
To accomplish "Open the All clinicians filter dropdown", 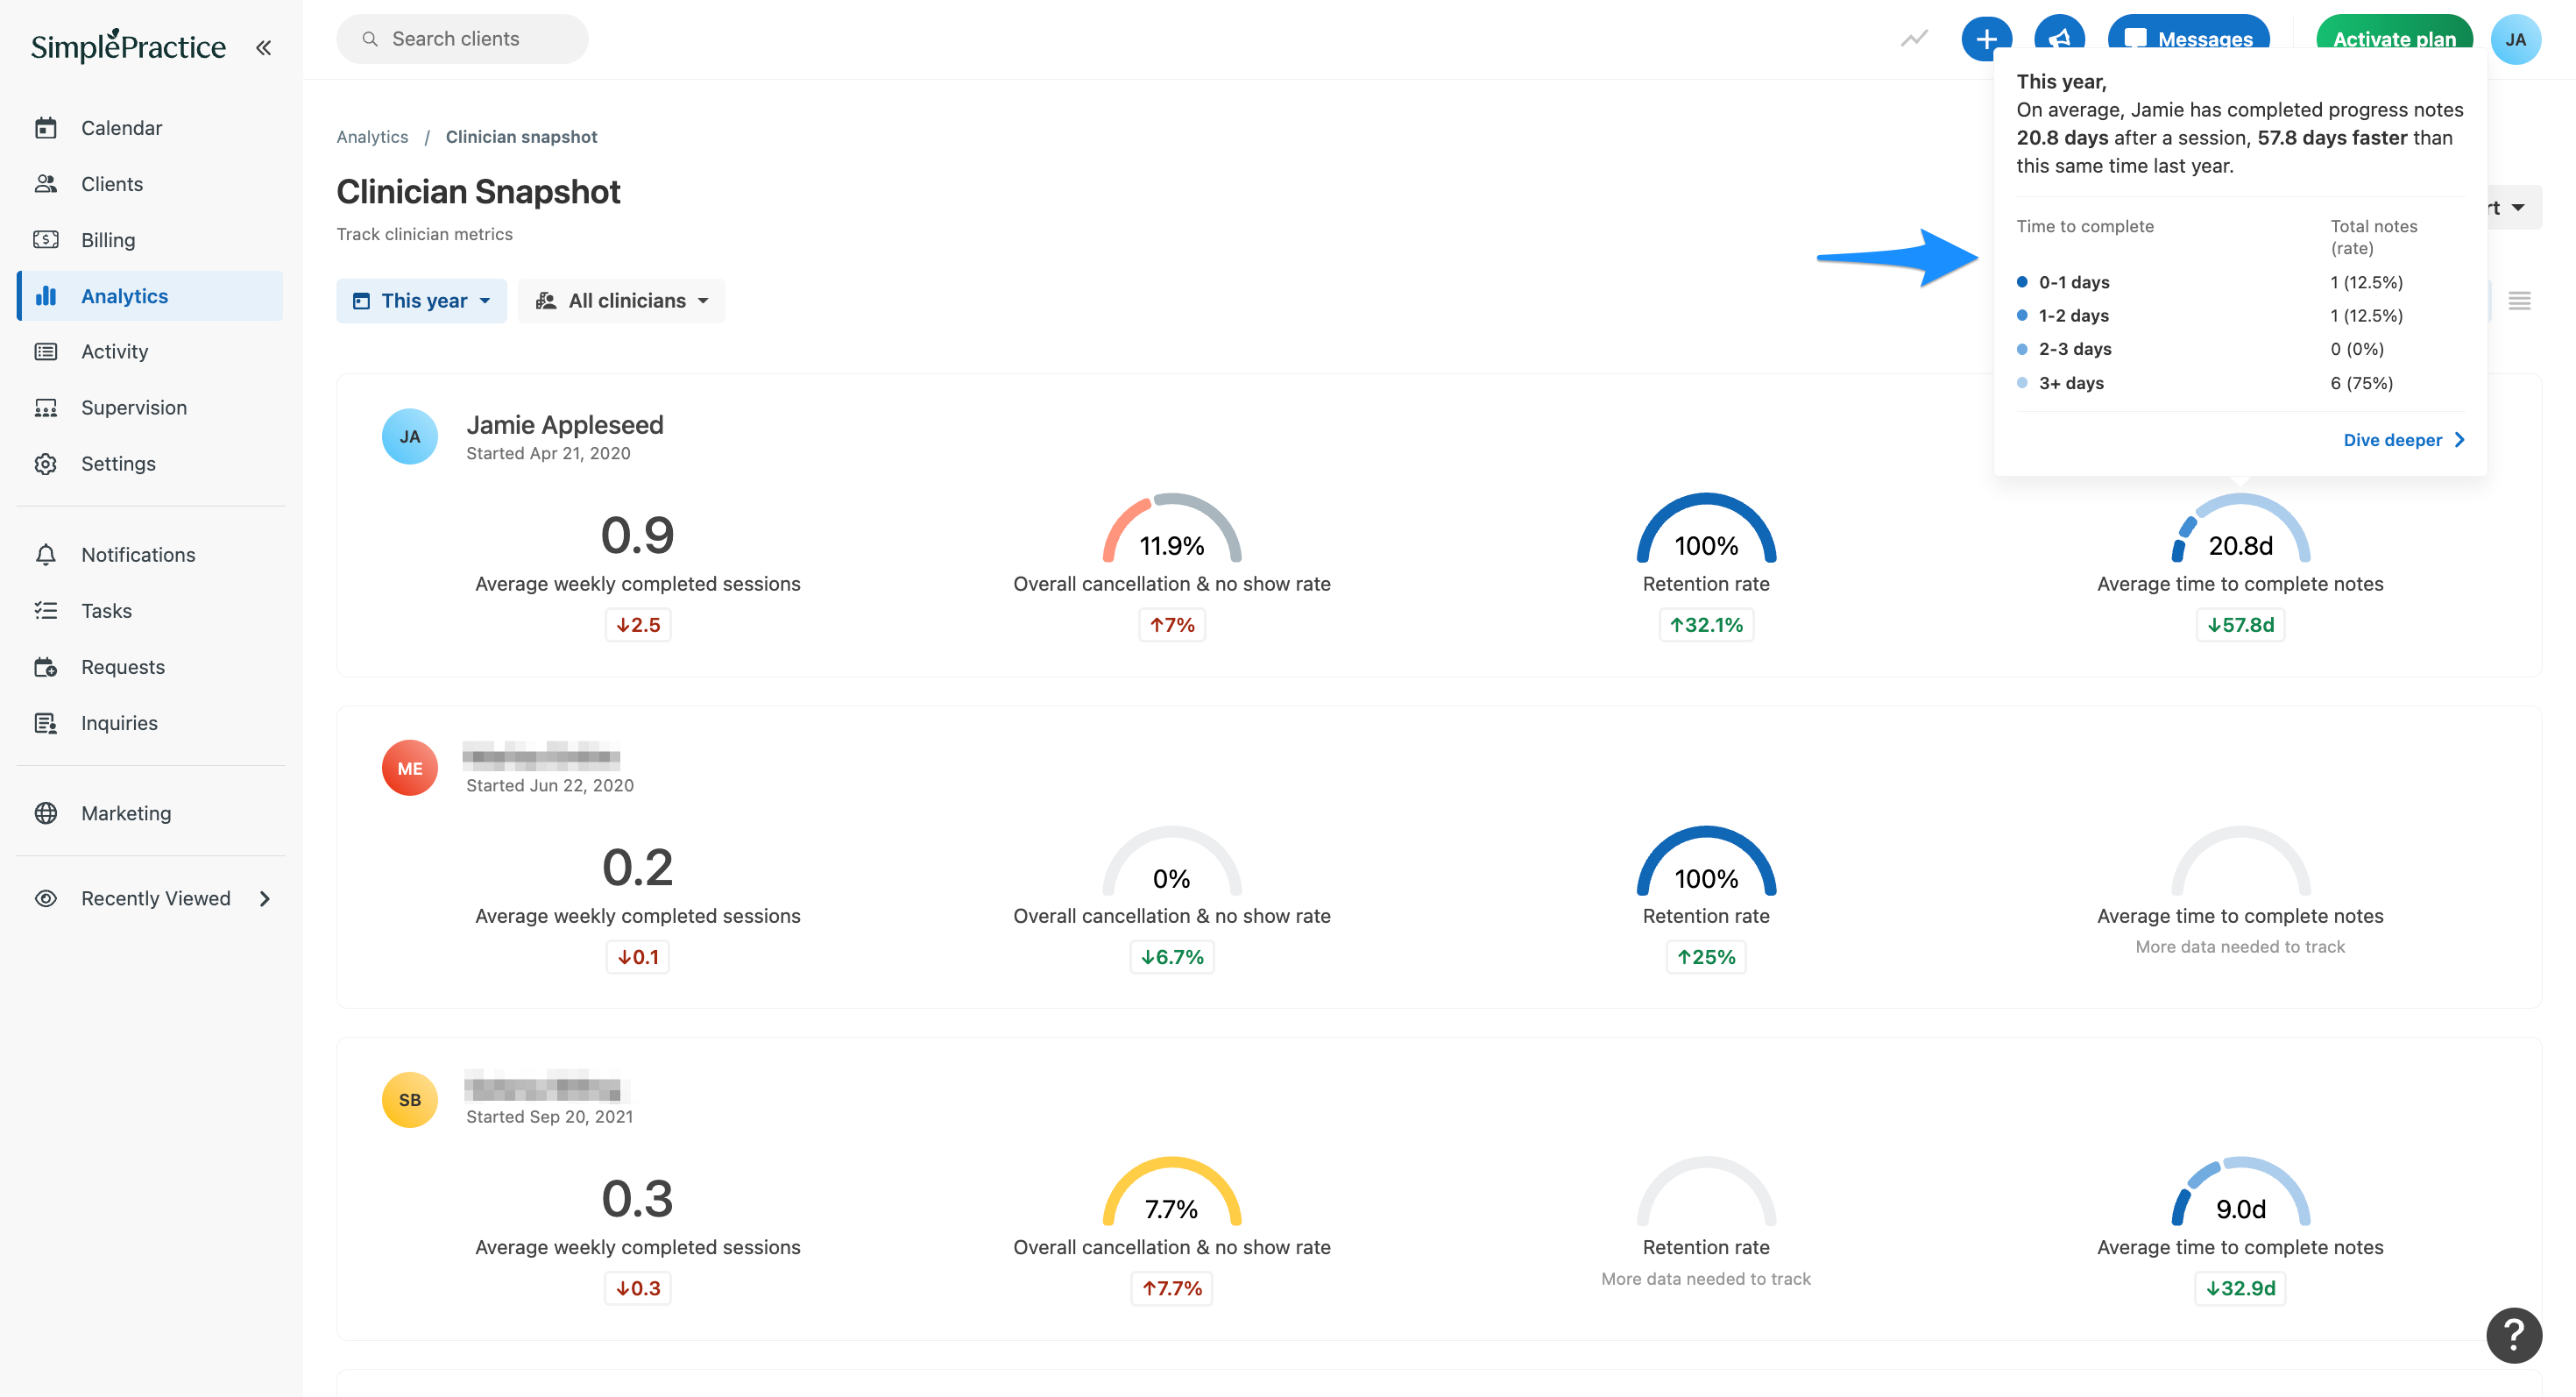I will 622,301.
